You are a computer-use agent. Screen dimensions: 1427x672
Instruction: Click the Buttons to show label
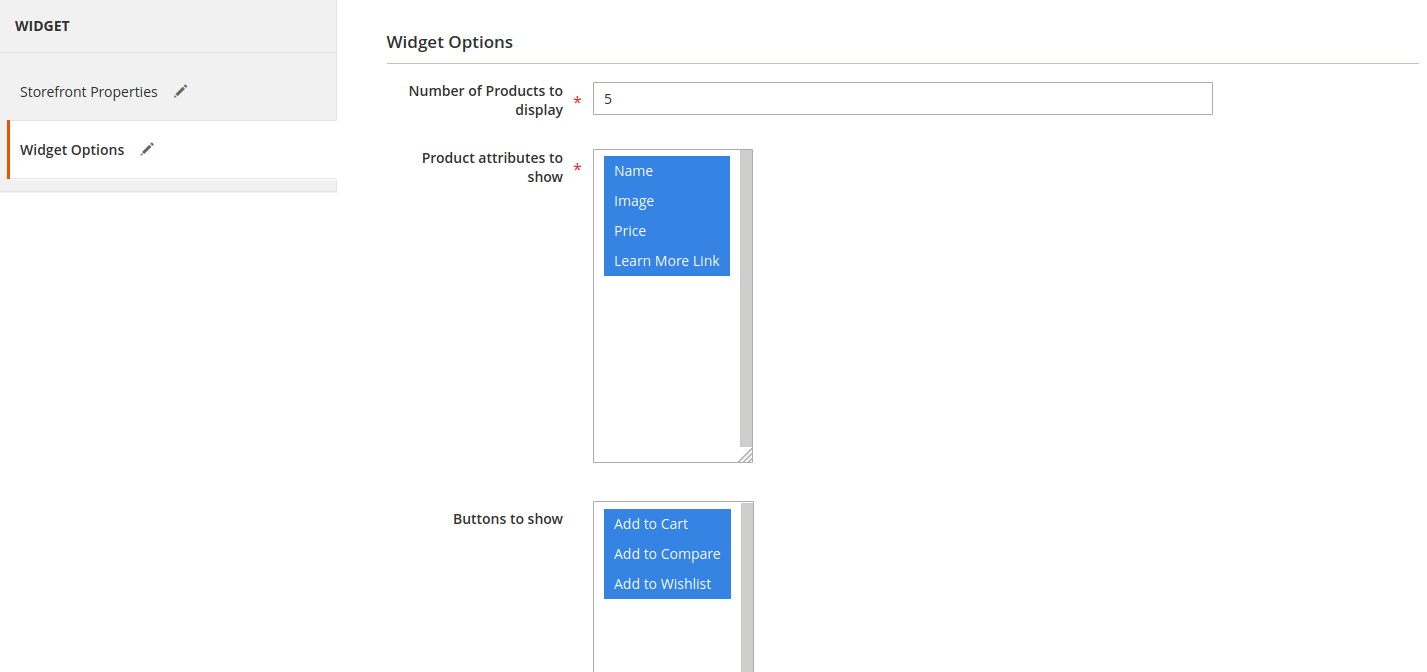[508, 519]
